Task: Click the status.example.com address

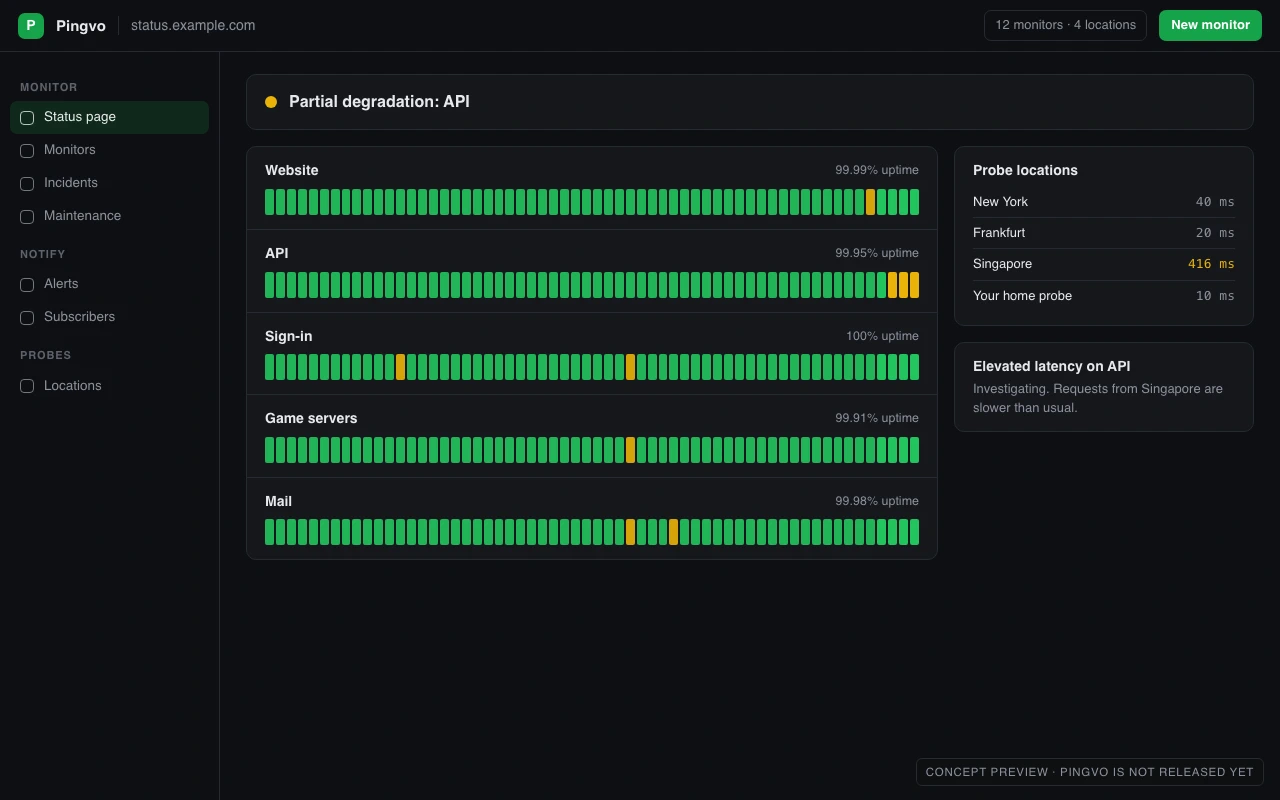Action: point(193,26)
